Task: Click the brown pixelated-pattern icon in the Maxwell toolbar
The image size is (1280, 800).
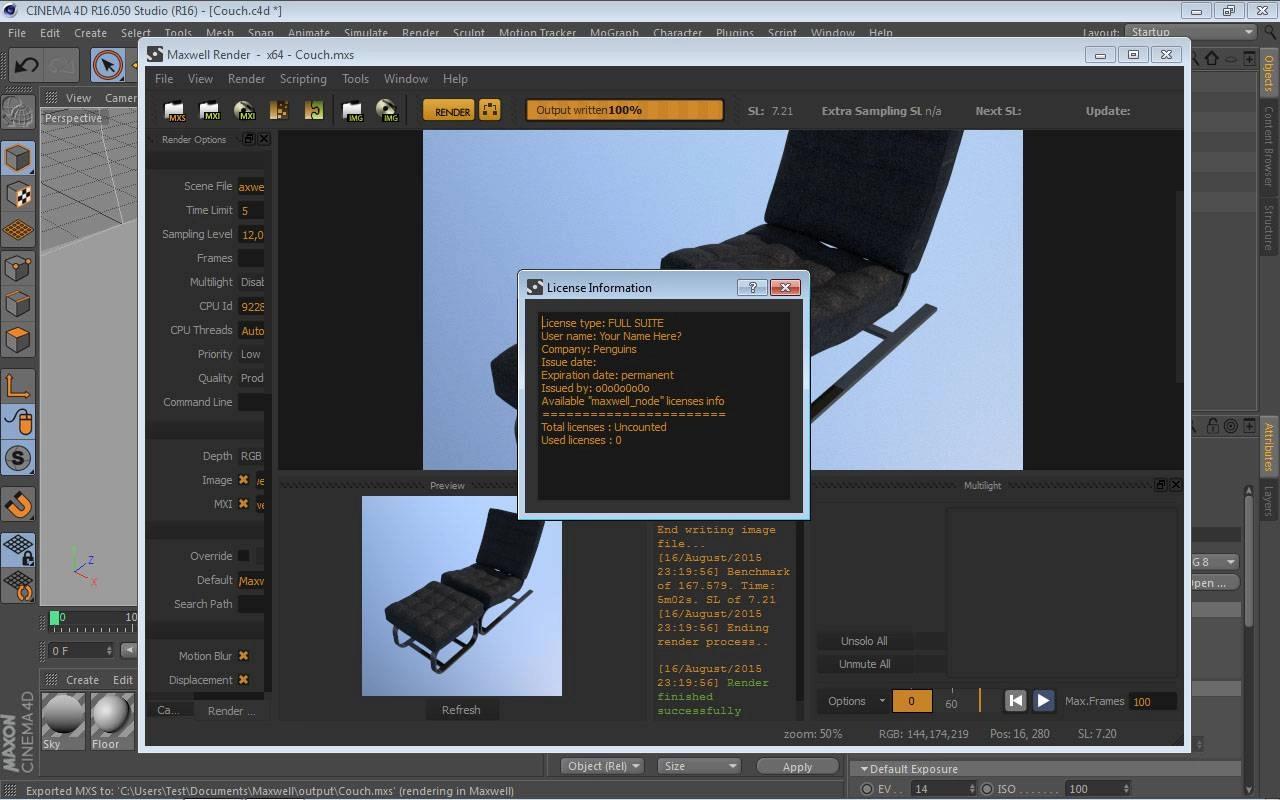Action: coord(279,111)
